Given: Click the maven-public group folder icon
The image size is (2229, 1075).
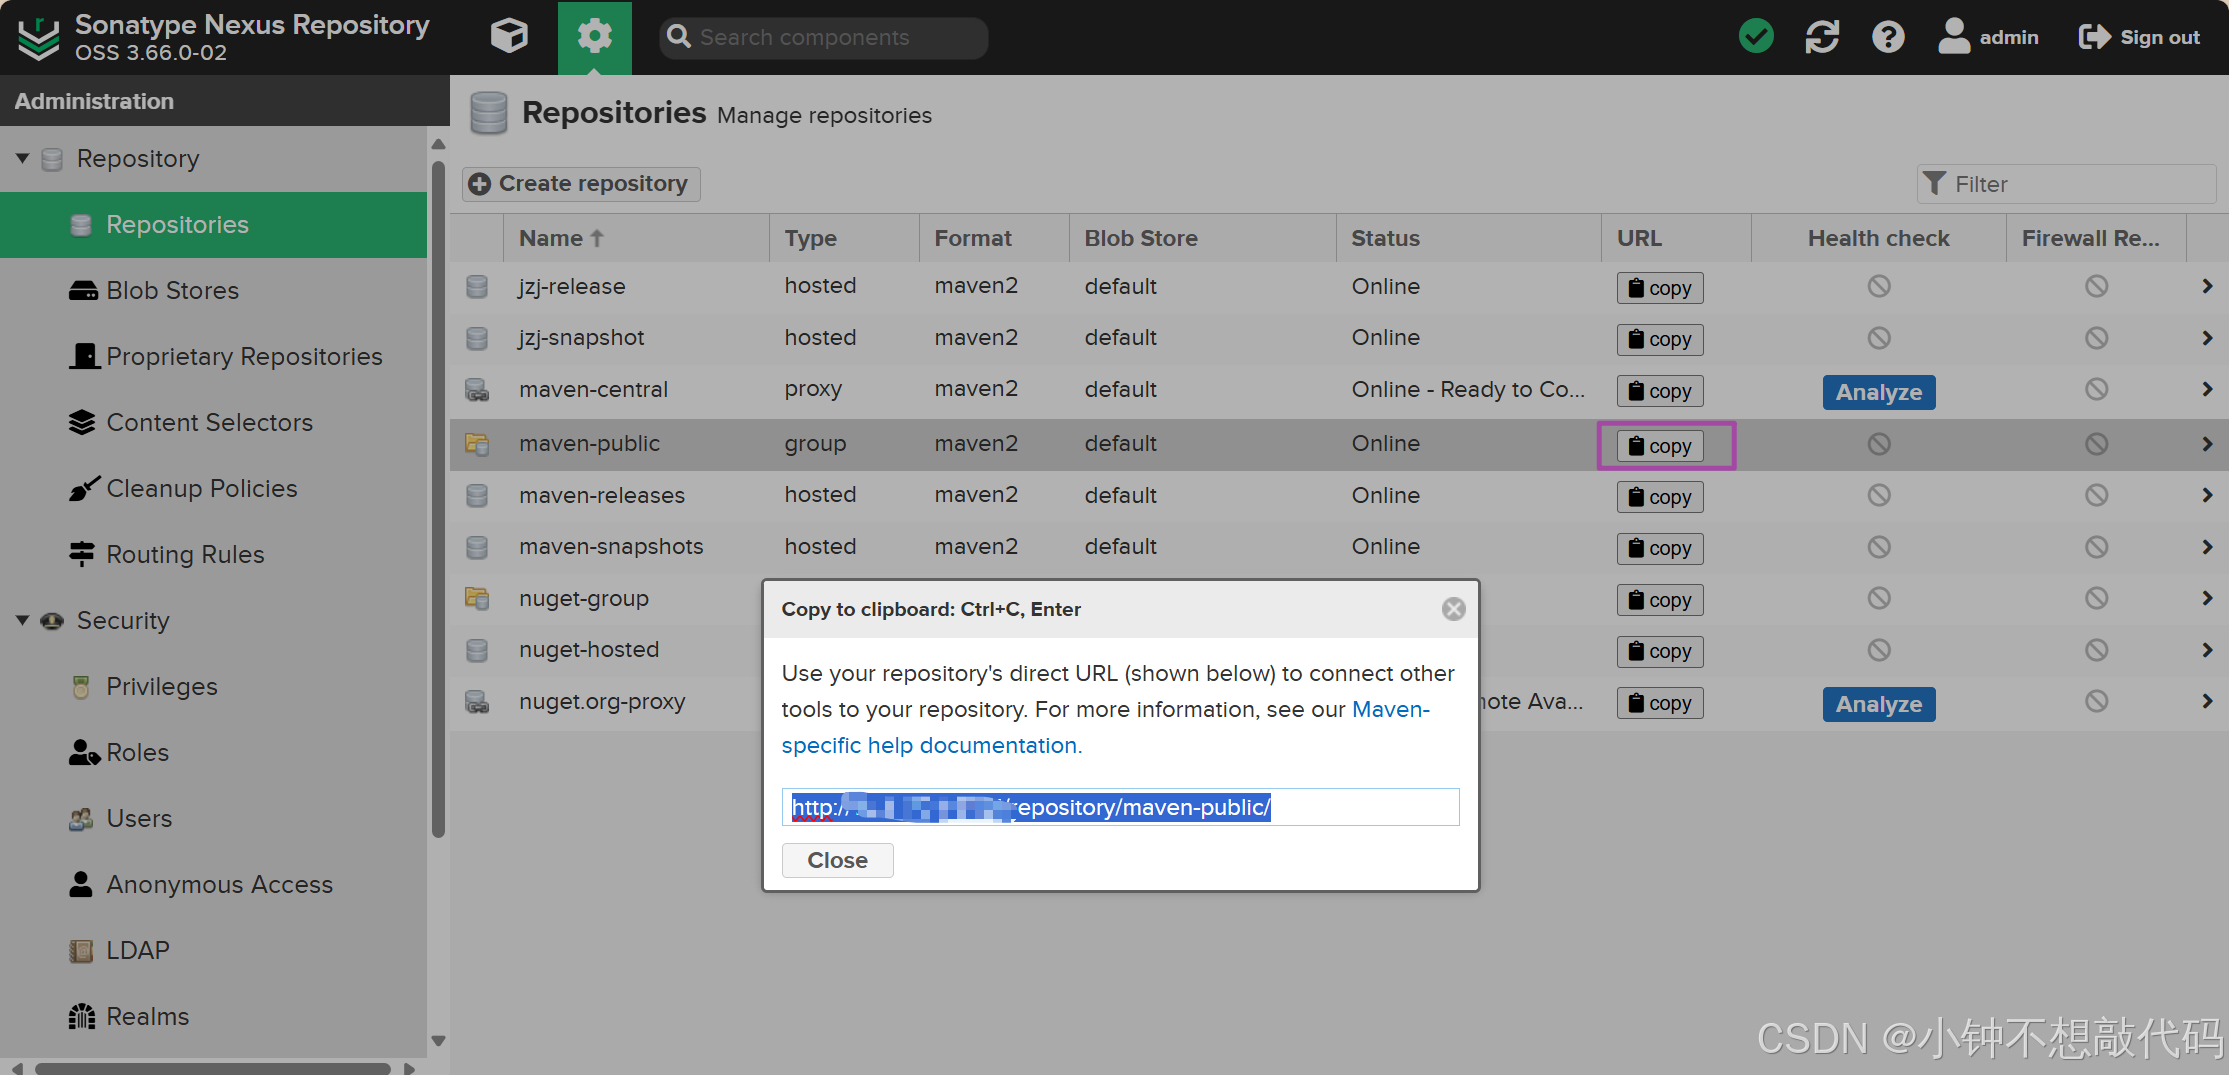Looking at the screenshot, I should click(477, 444).
